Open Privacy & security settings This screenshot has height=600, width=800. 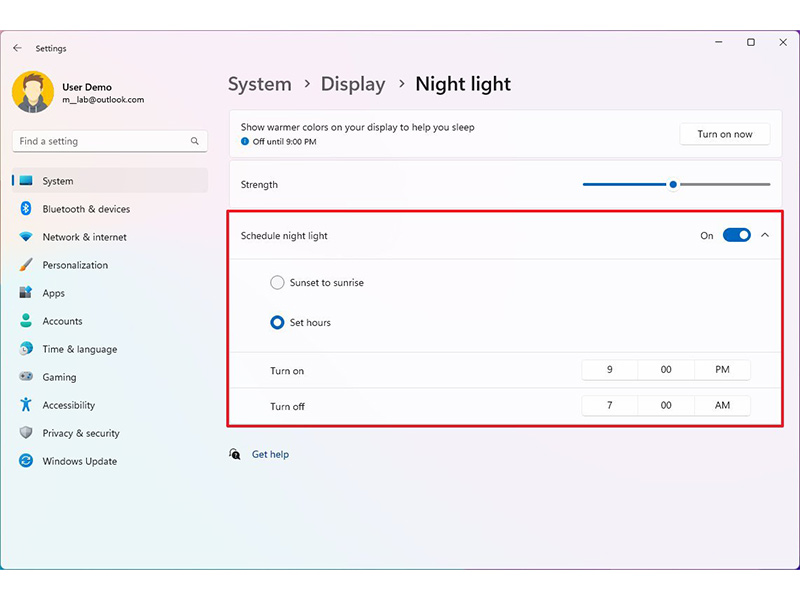pyautogui.click(x=110, y=433)
